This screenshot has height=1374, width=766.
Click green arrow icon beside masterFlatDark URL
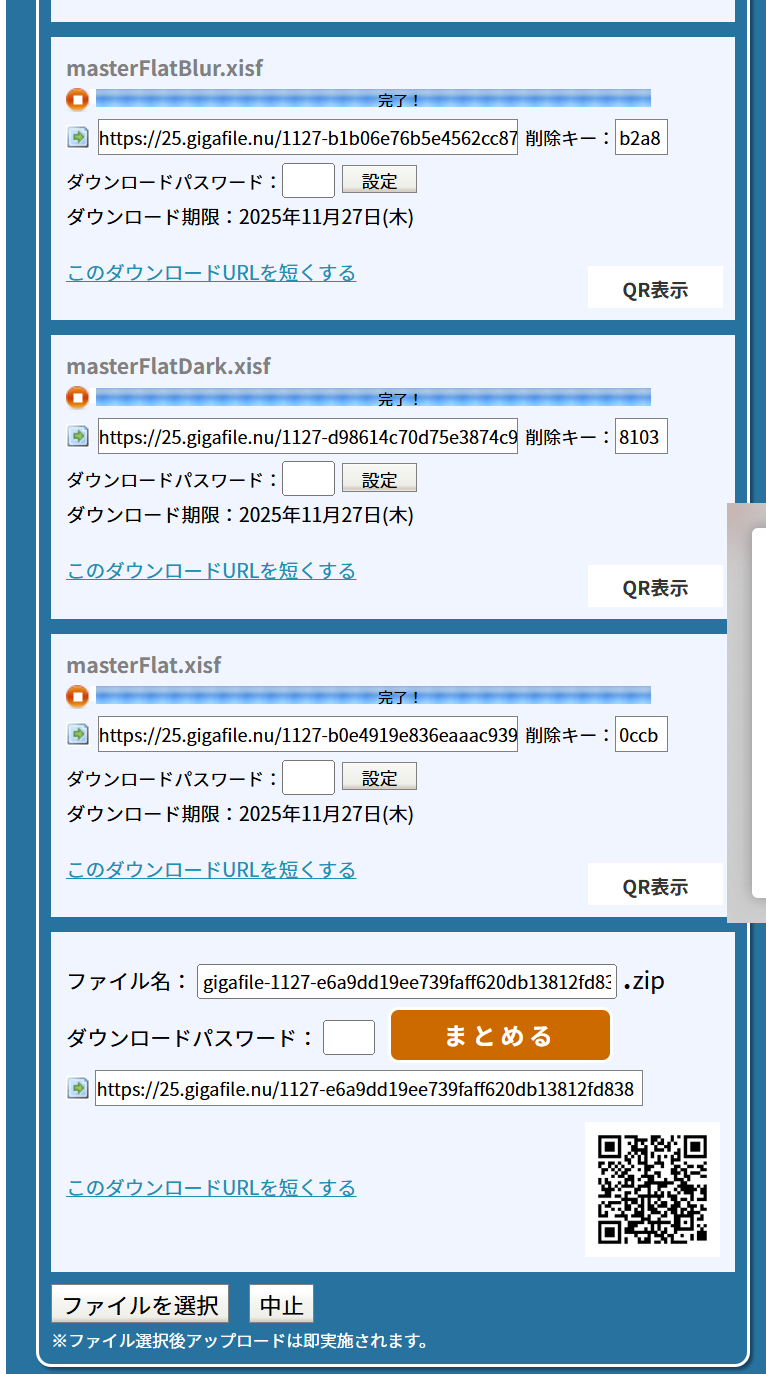tap(78, 436)
